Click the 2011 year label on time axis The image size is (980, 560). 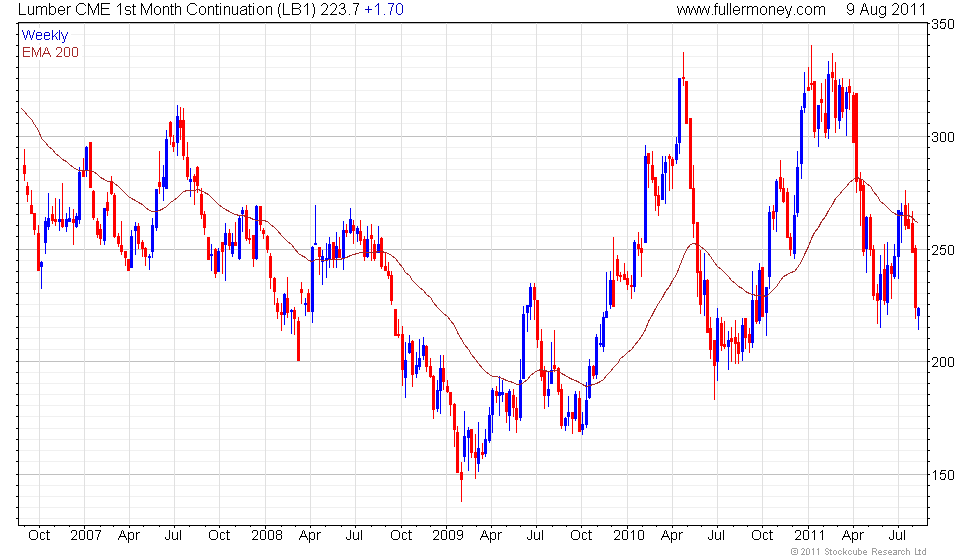click(810, 536)
